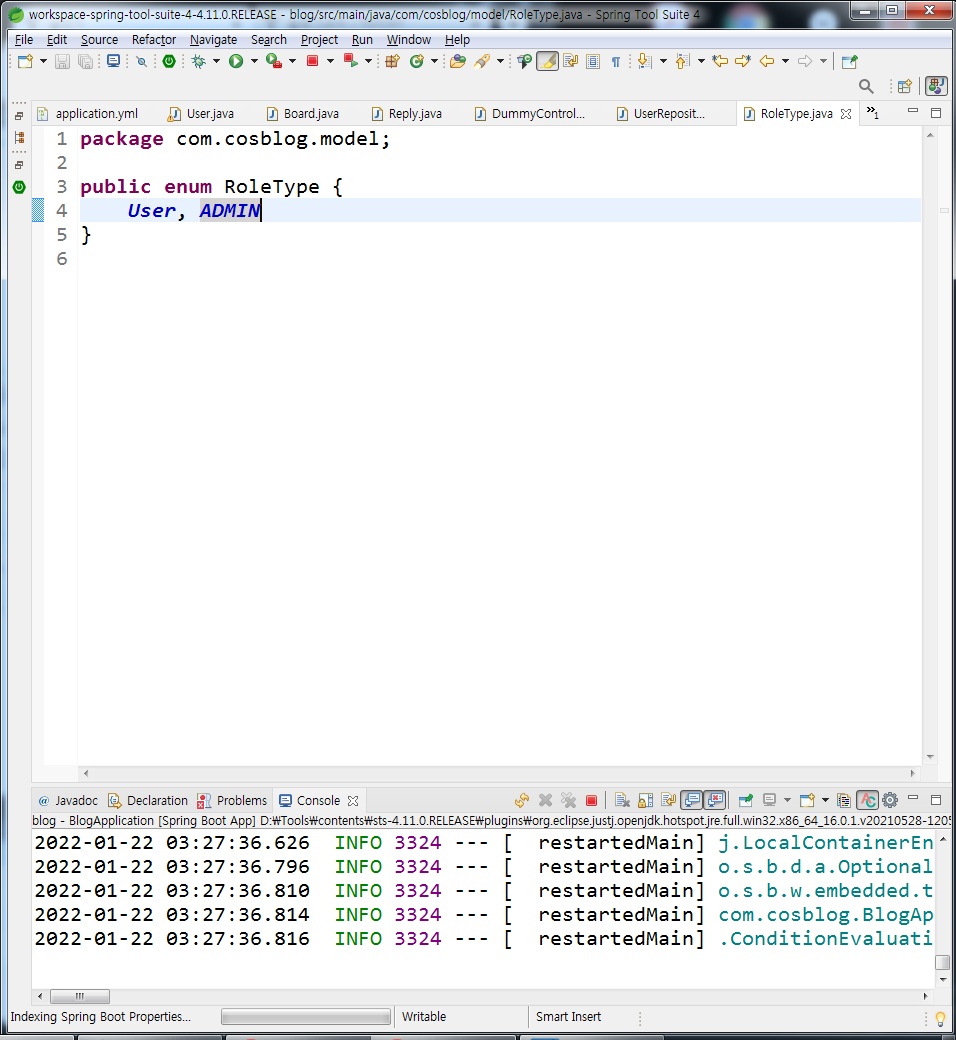Open dropdown beside the stop button
Image resolution: width=956 pixels, height=1040 pixels.
330,62
